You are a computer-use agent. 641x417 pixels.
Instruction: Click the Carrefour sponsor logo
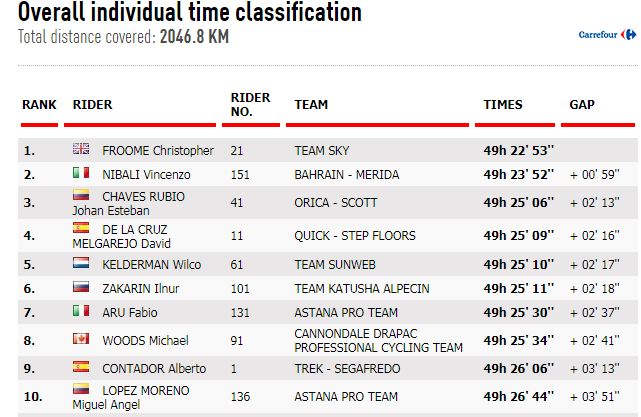pos(607,35)
